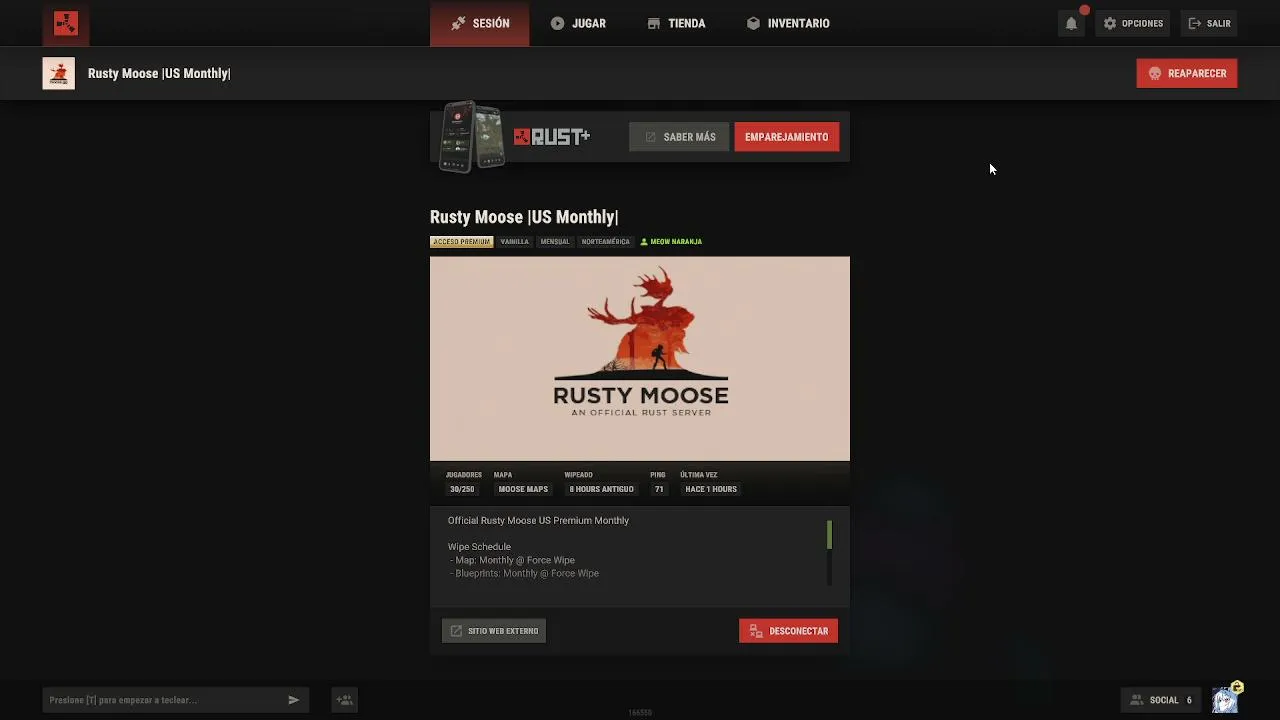Image resolution: width=1280 pixels, height=720 pixels.
Task: Click the Rusty Moose server banner image
Action: pyautogui.click(x=640, y=358)
